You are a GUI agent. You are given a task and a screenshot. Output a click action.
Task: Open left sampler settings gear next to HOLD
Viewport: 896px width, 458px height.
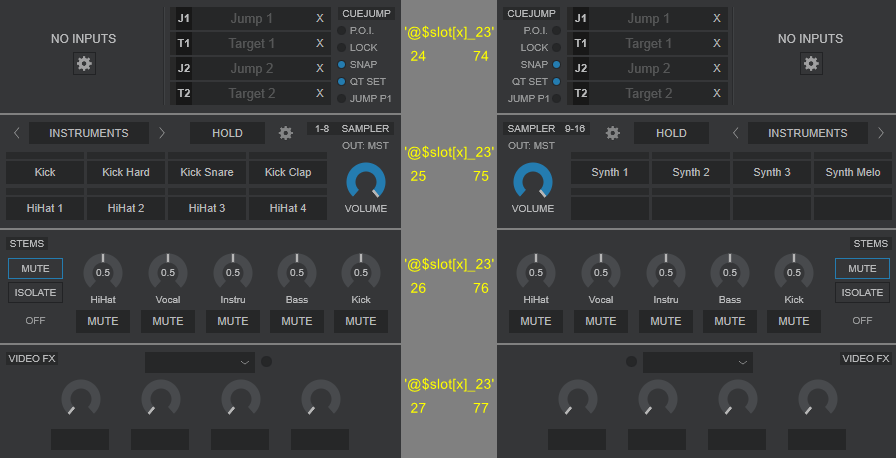click(286, 133)
